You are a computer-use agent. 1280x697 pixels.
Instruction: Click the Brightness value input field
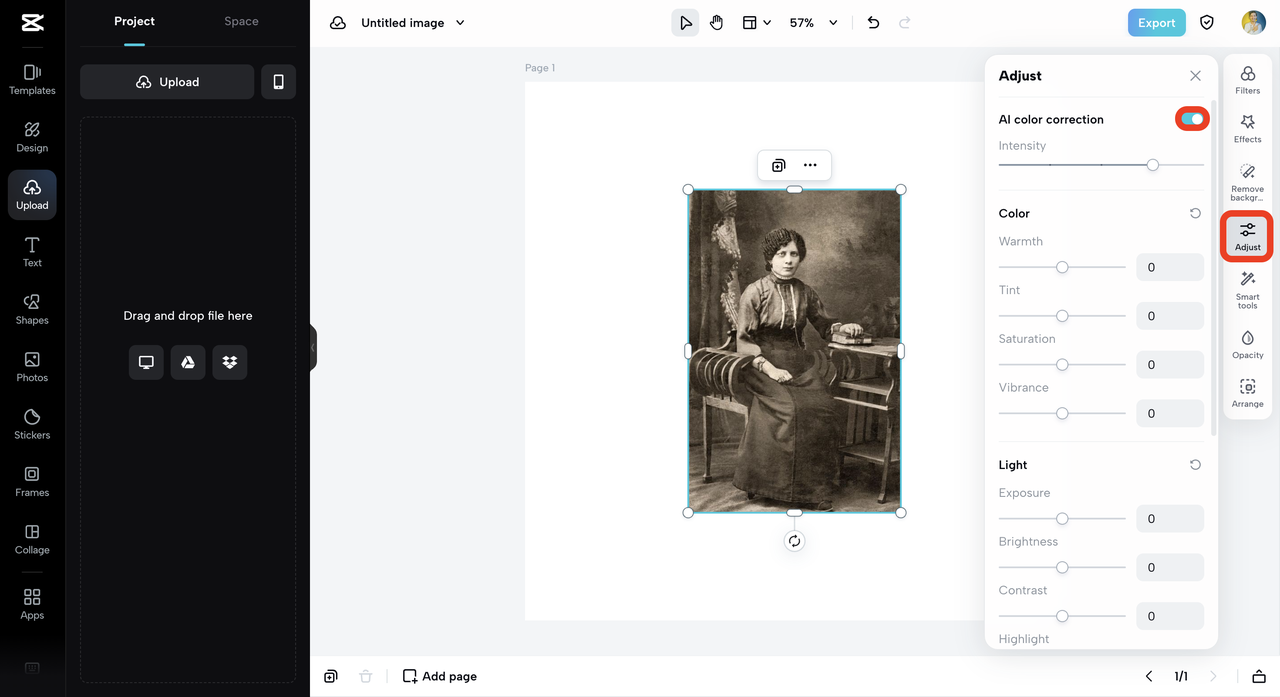pyautogui.click(x=1170, y=567)
